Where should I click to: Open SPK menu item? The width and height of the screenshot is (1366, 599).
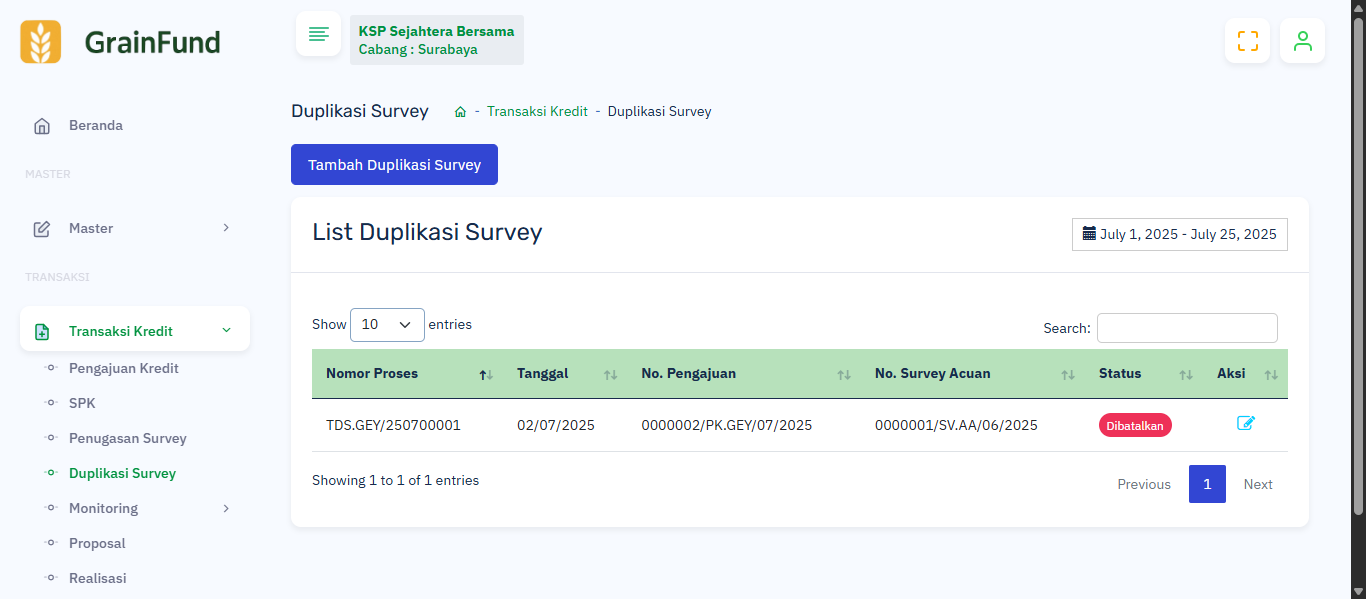click(82, 403)
